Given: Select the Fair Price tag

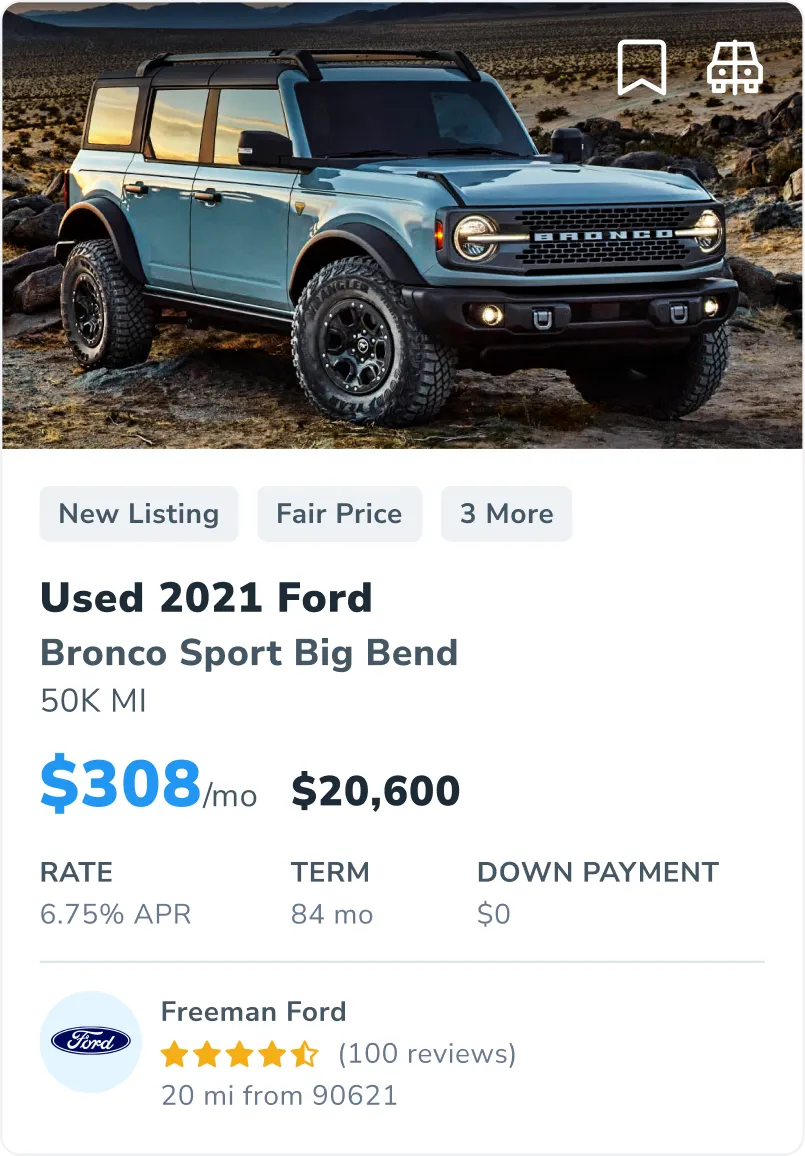Looking at the screenshot, I should tap(339, 514).
